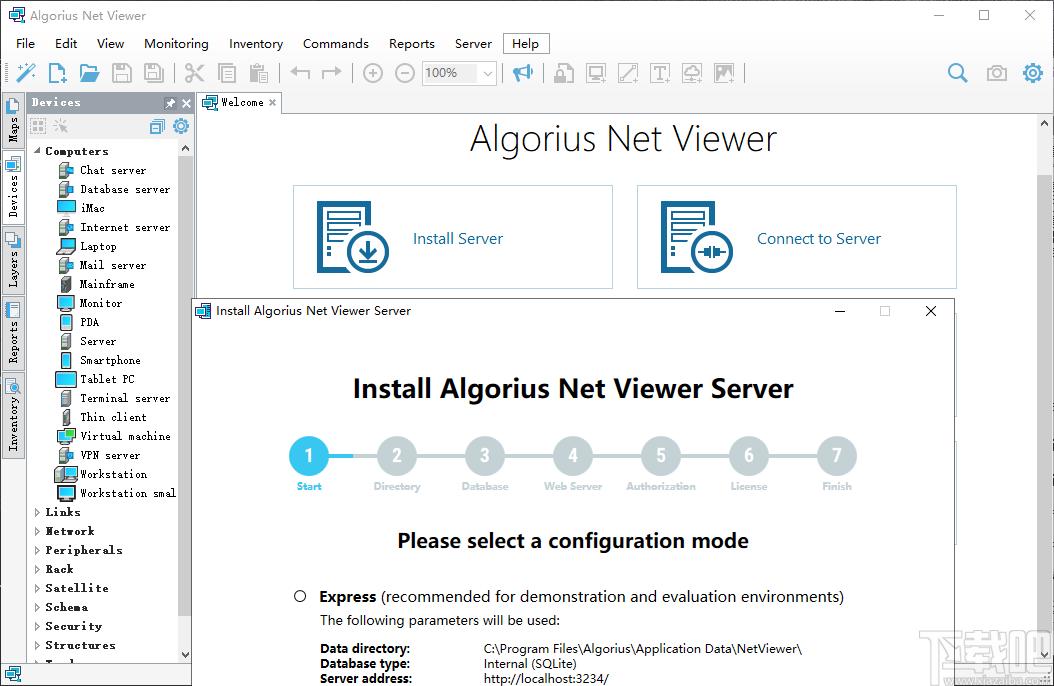Click the search magnifier icon
Screen dimensions: 1054x686
coord(957,73)
